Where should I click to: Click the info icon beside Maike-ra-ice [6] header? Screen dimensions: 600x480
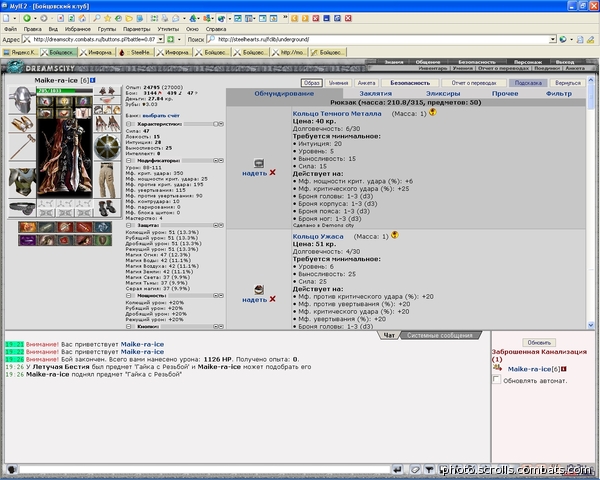(x=93, y=80)
